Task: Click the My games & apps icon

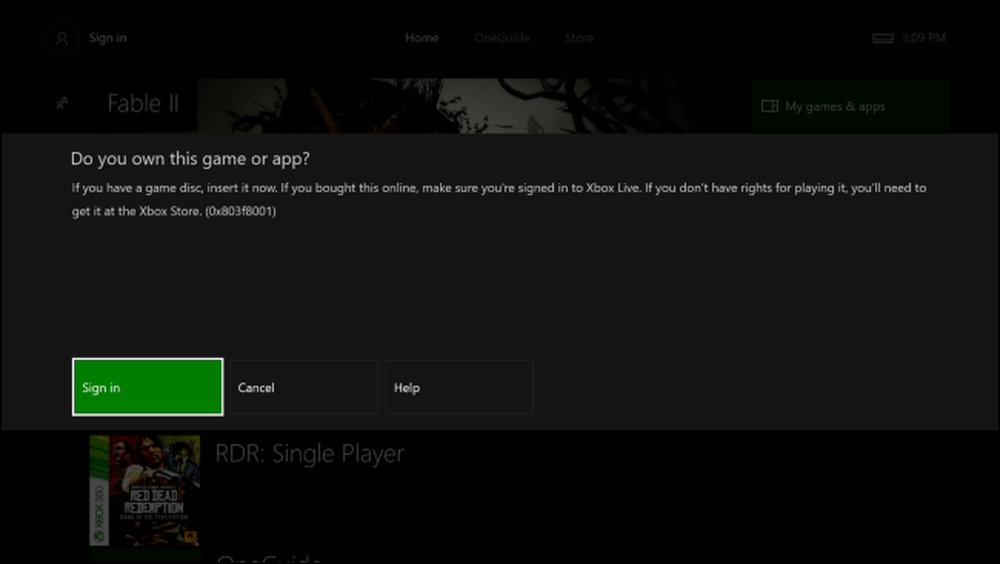Action: click(x=770, y=106)
